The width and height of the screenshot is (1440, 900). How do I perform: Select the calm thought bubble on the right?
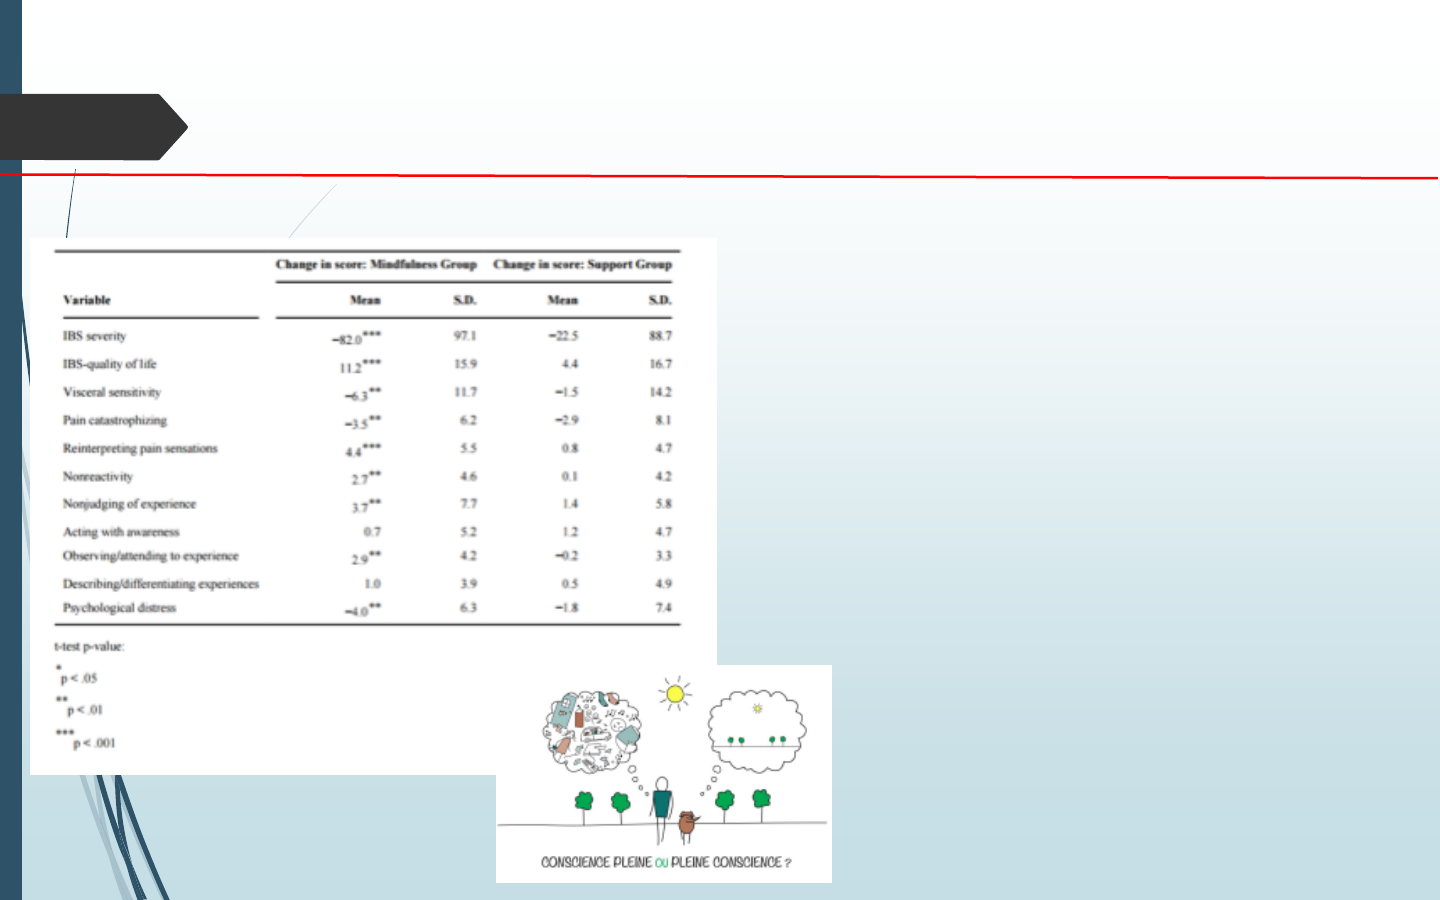pos(757,730)
